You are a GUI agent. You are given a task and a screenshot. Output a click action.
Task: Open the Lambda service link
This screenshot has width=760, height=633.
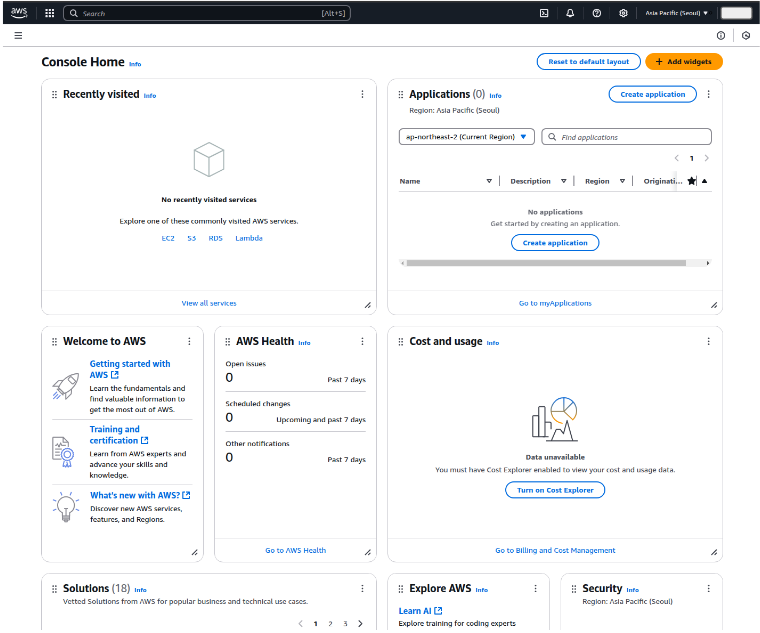[249, 238]
